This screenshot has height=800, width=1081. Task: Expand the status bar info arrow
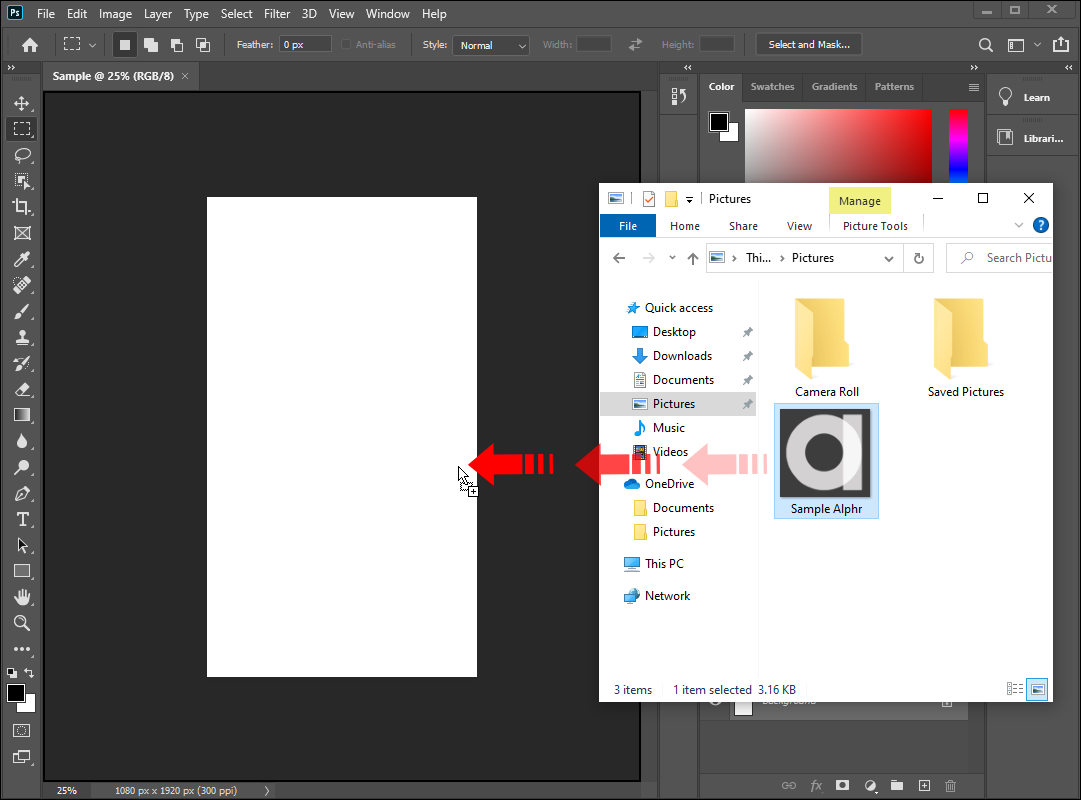click(x=267, y=791)
